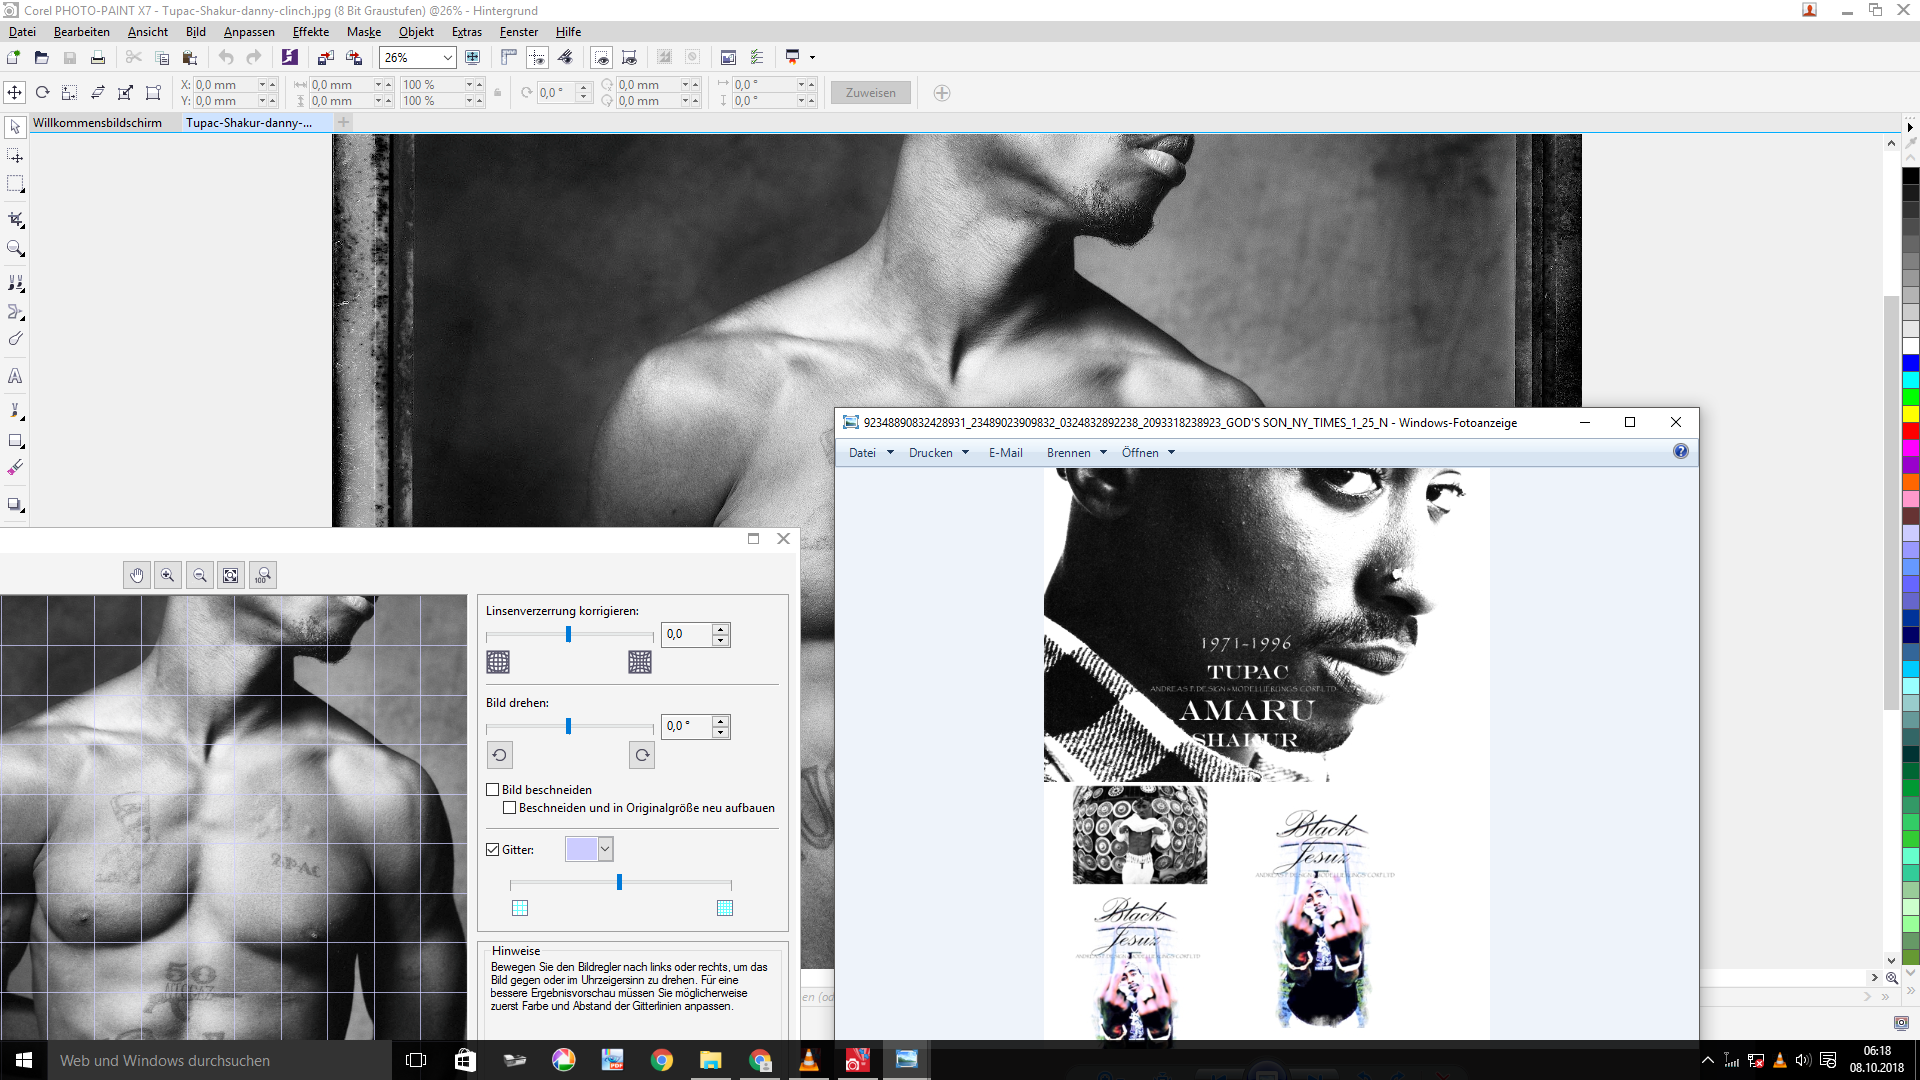
Task: Open the Effekte menu
Action: [x=311, y=32]
